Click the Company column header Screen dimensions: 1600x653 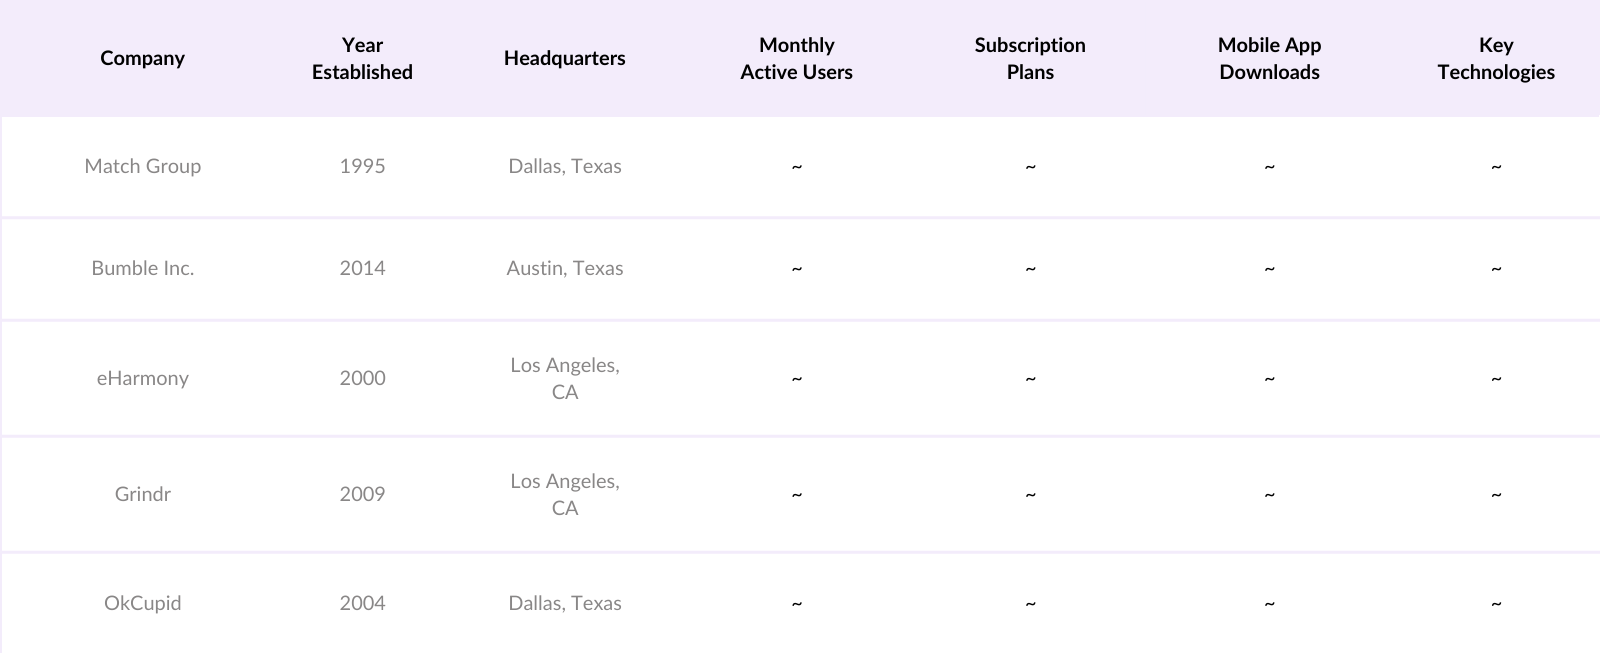[x=142, y=58]
